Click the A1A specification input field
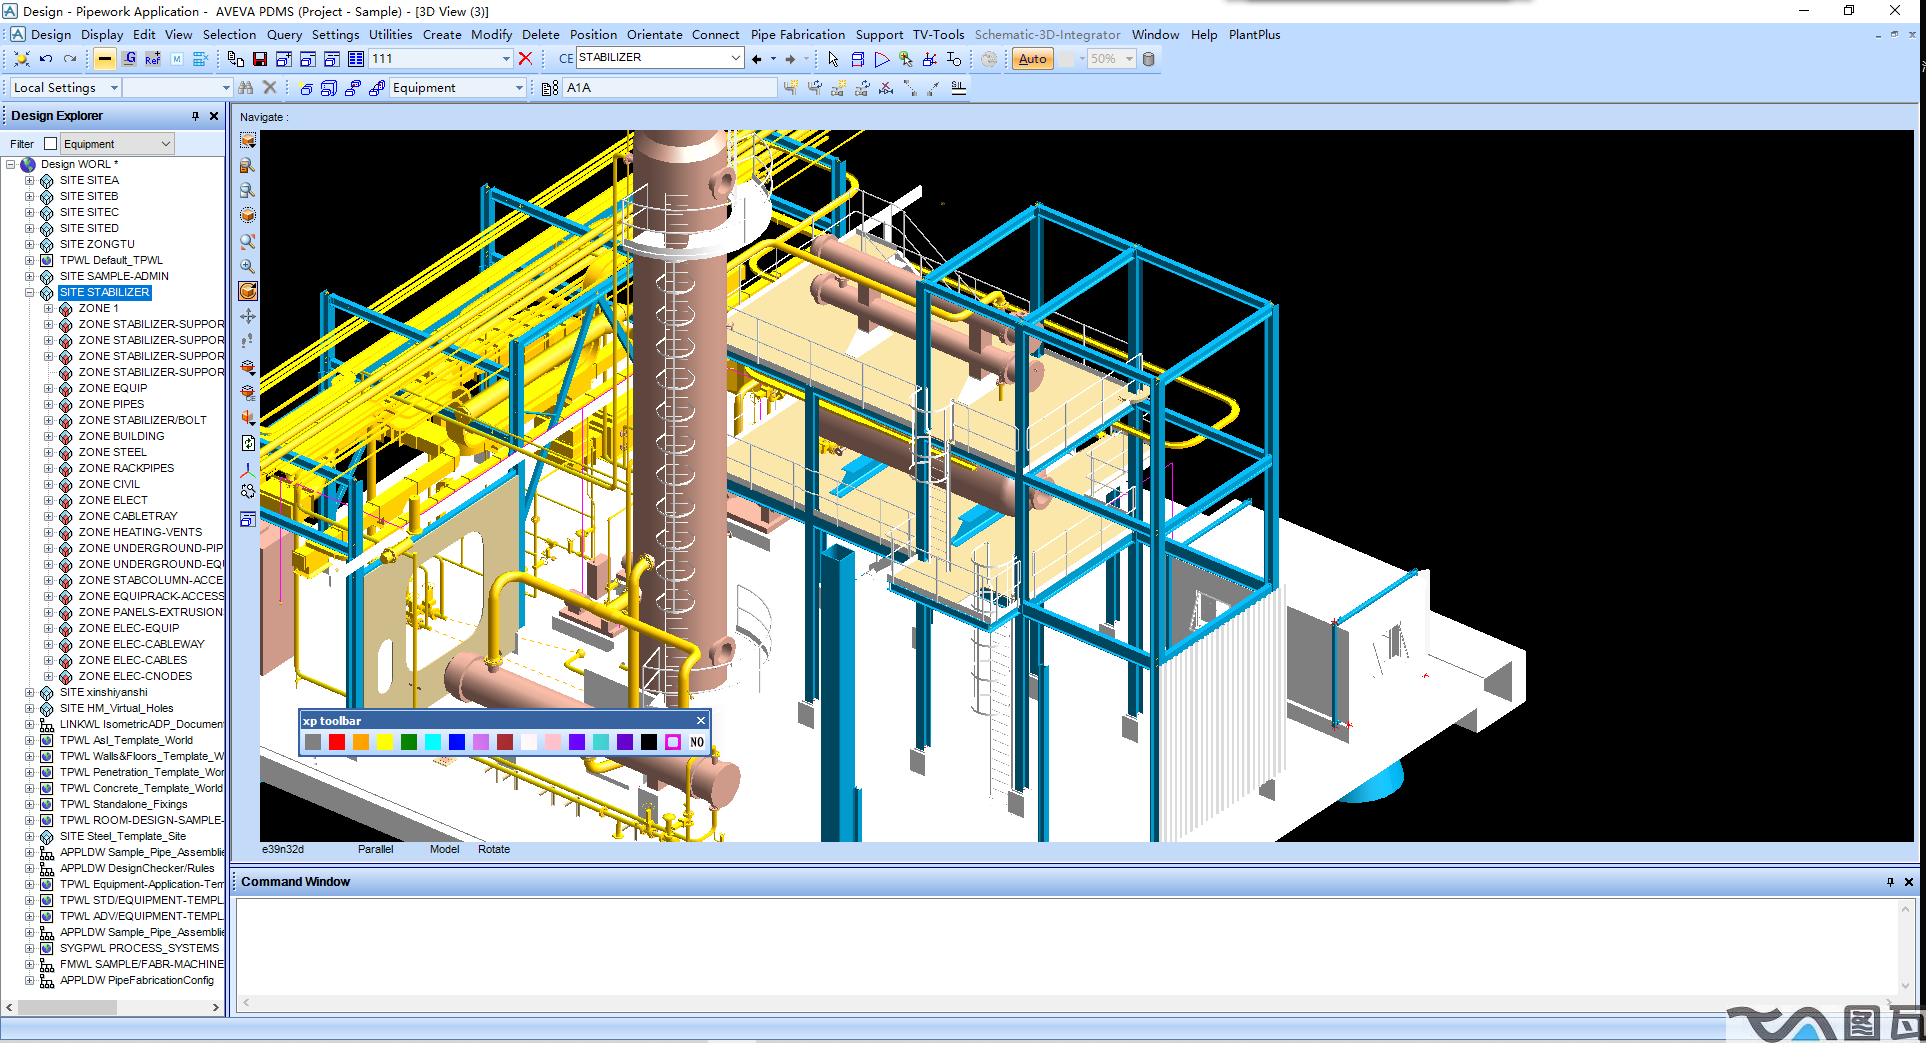This screenshot has width=1926, height=1043. pos(668,88)
